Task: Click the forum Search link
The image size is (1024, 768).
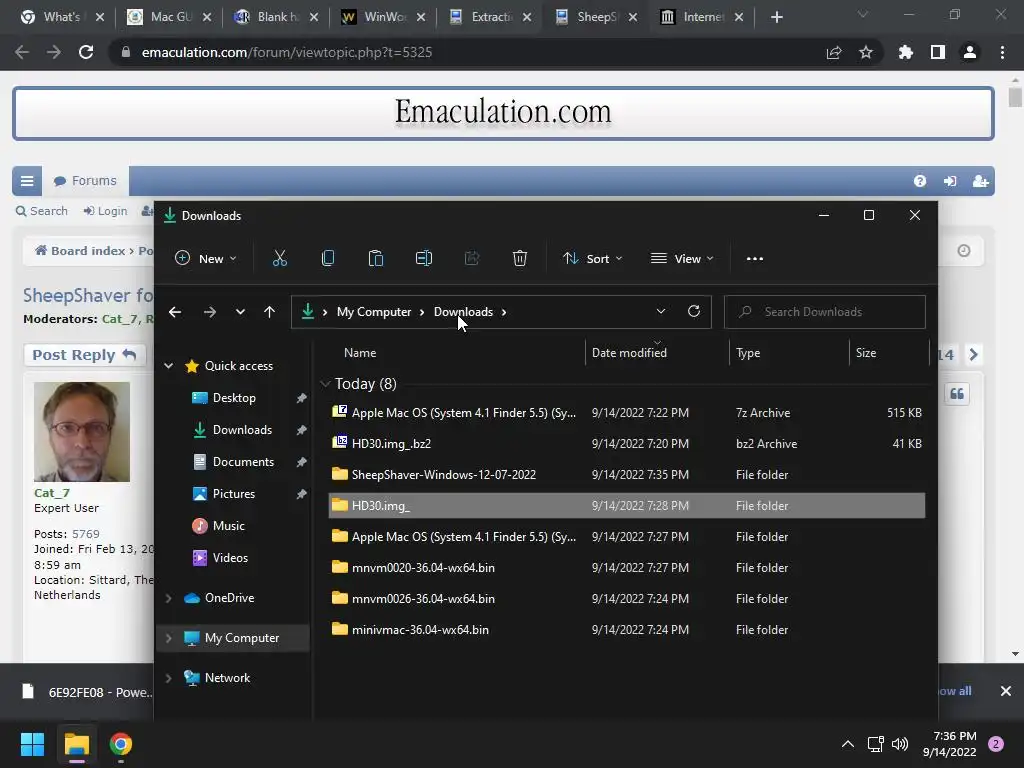Action: (42, 211)
